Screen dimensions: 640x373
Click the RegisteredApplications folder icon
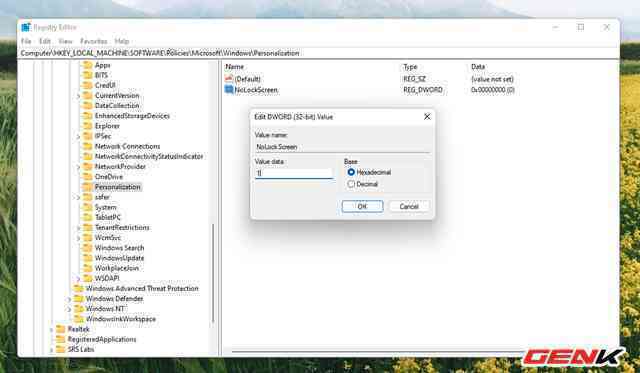coord(60,339)
